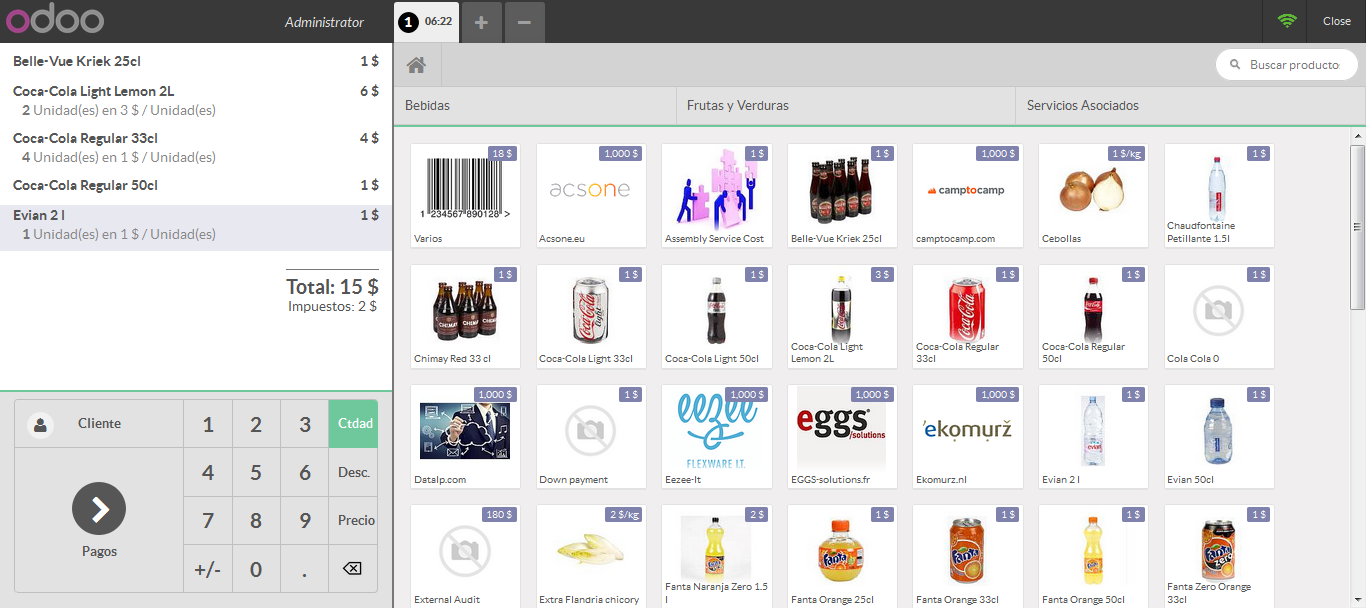Image resolution: width=1366 pixels, height=608 pixels.
Task: Select Belle-Vue Kriek 25cl order line
Action: coord(196,61)
